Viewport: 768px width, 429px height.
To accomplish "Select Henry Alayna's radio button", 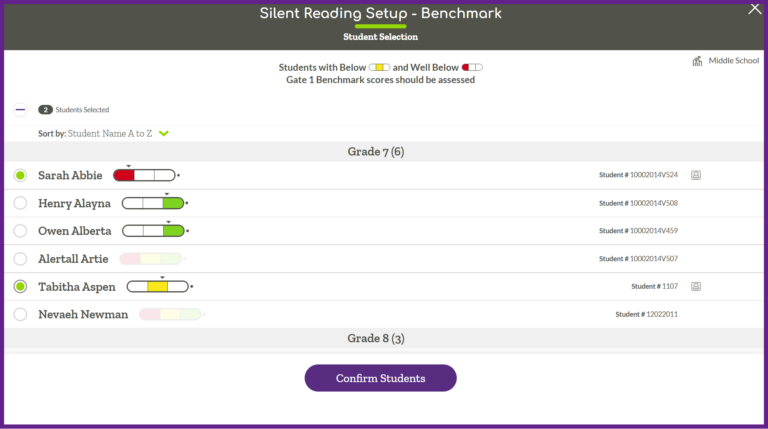I will click(20, 203).
